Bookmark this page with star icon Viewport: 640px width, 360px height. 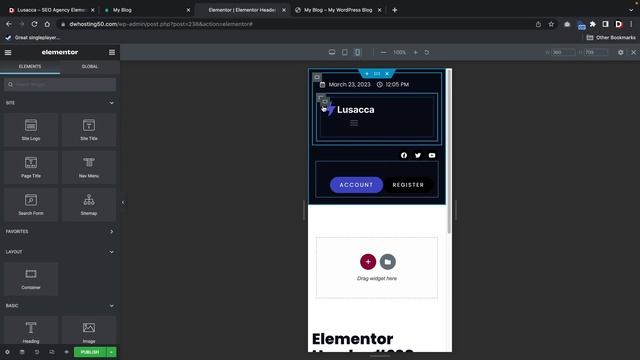click(551, 24)
